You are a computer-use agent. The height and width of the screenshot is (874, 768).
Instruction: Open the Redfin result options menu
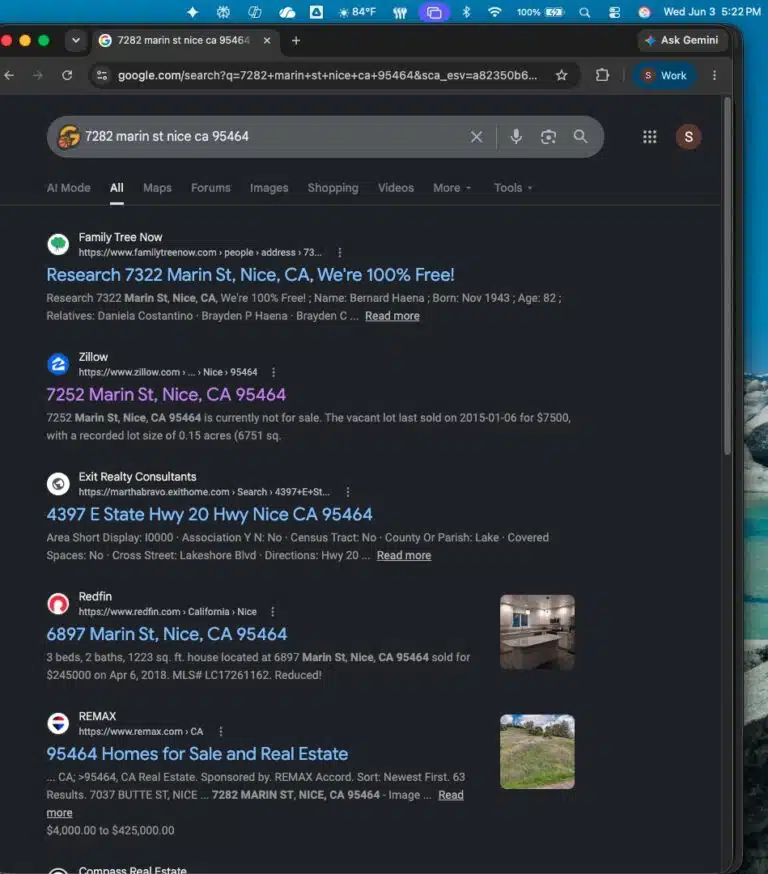coord(273,612)
